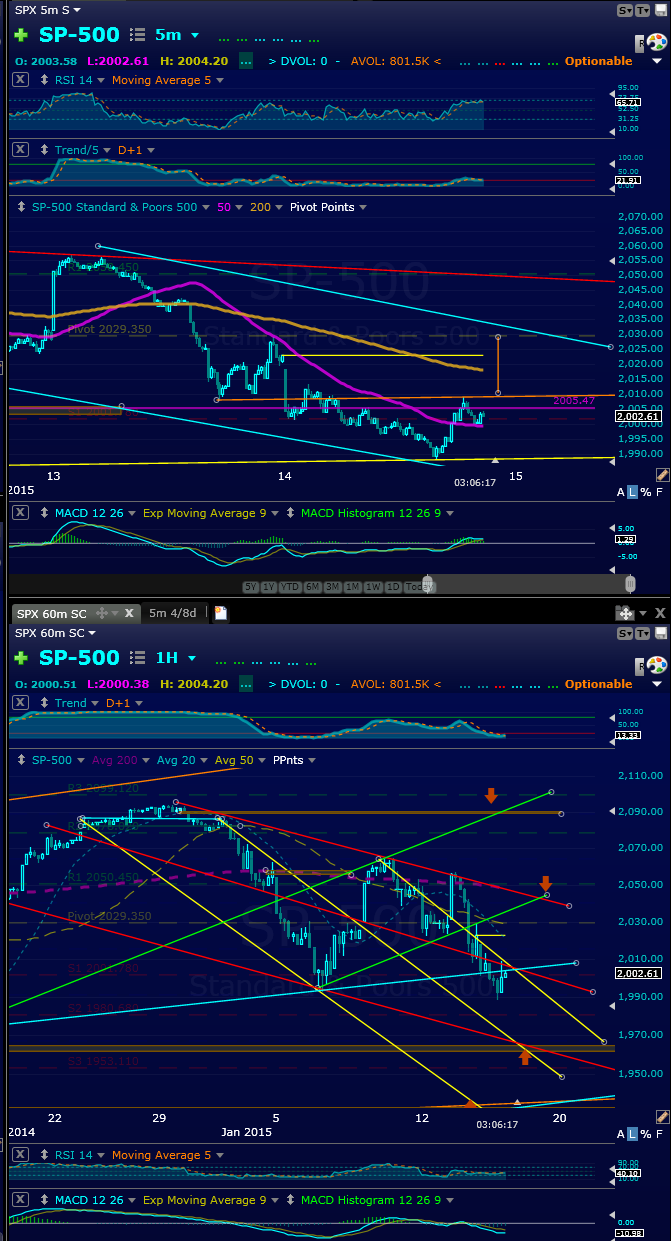
Task: Click the green ellipsis box after H: 2004.20 in top chart
Action: [246, 61]
